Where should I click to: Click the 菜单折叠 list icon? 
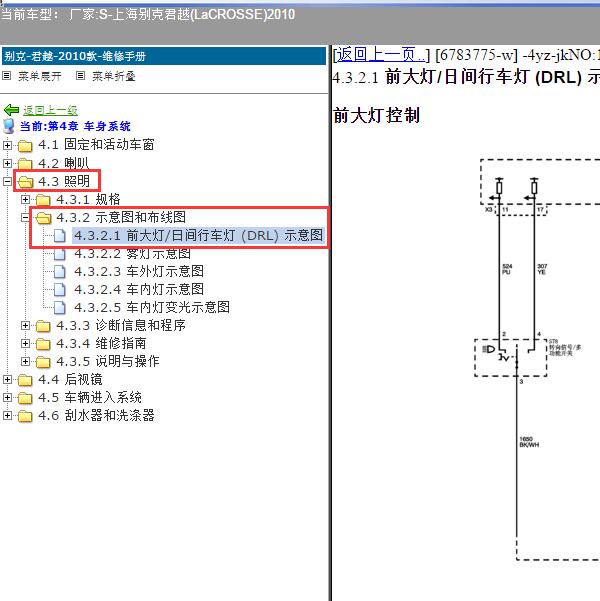click(80, 76)
